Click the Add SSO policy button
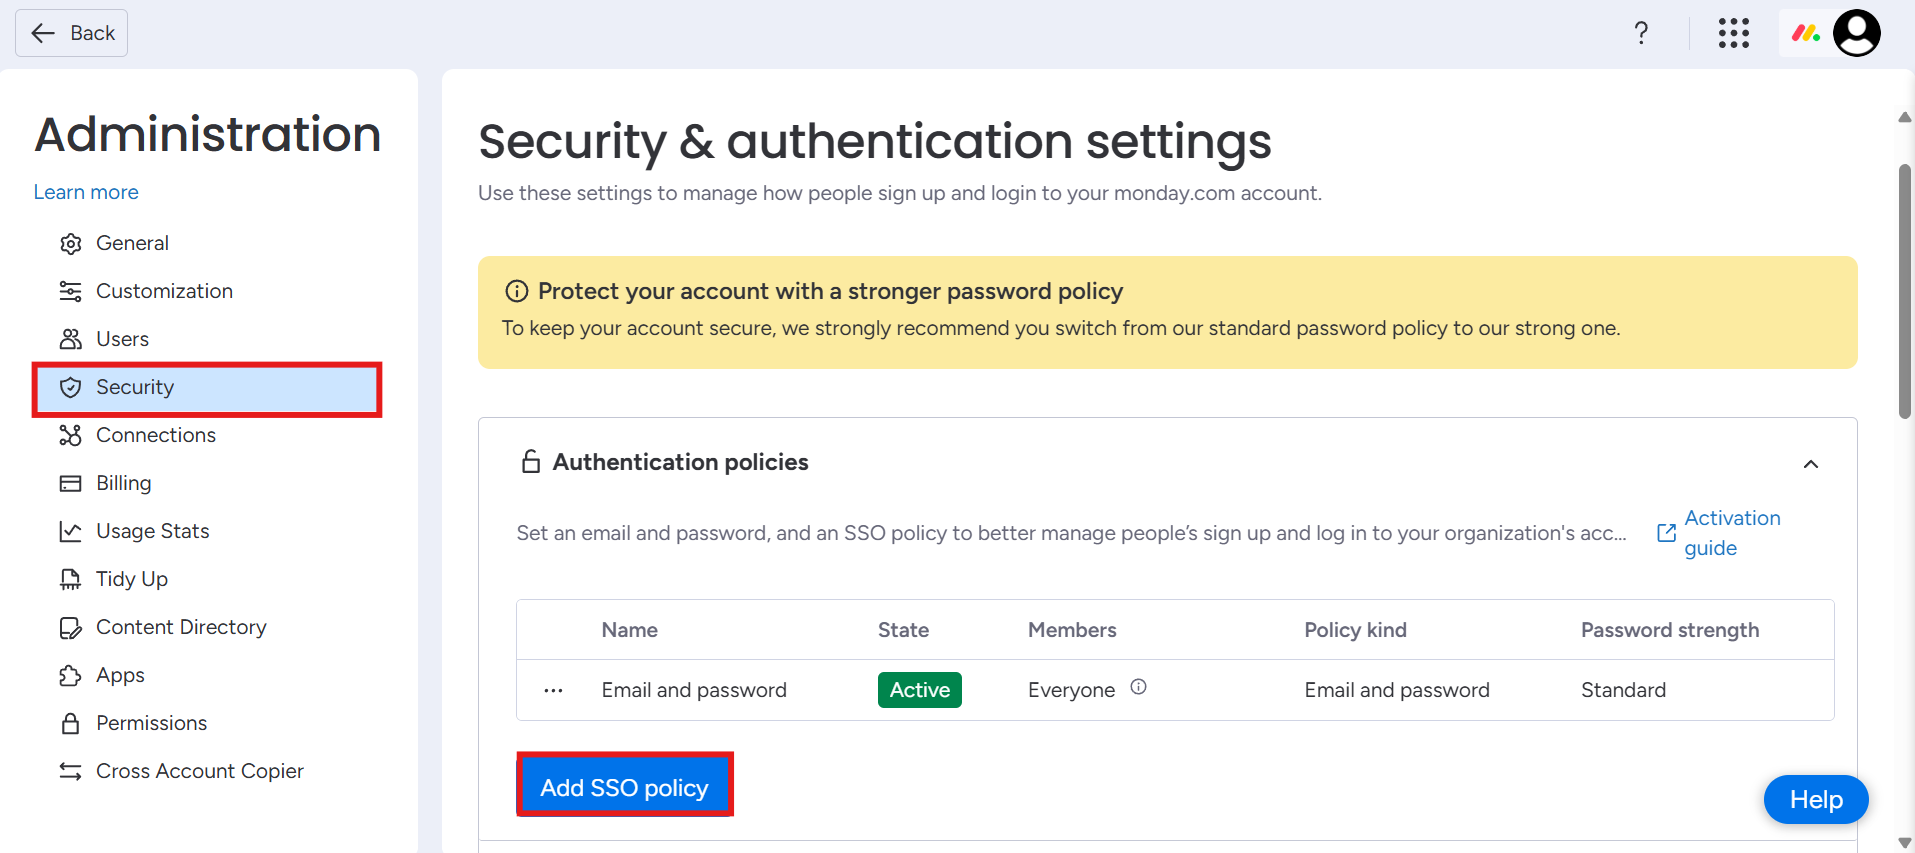This screenshot has width=1915, height=853. click(x=624, y=787)
